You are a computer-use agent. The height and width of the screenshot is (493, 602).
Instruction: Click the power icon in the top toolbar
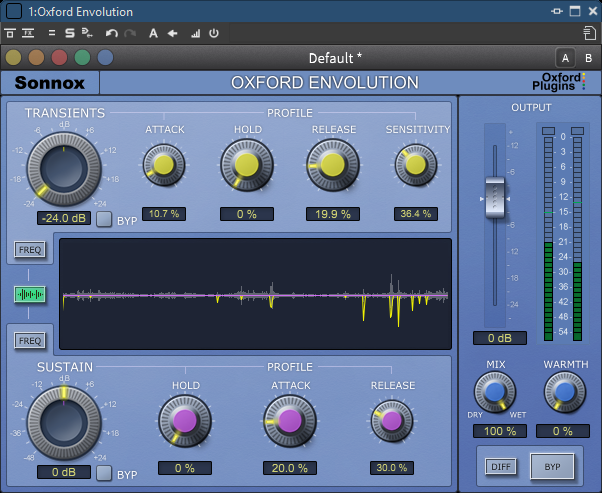click(214, 33)
